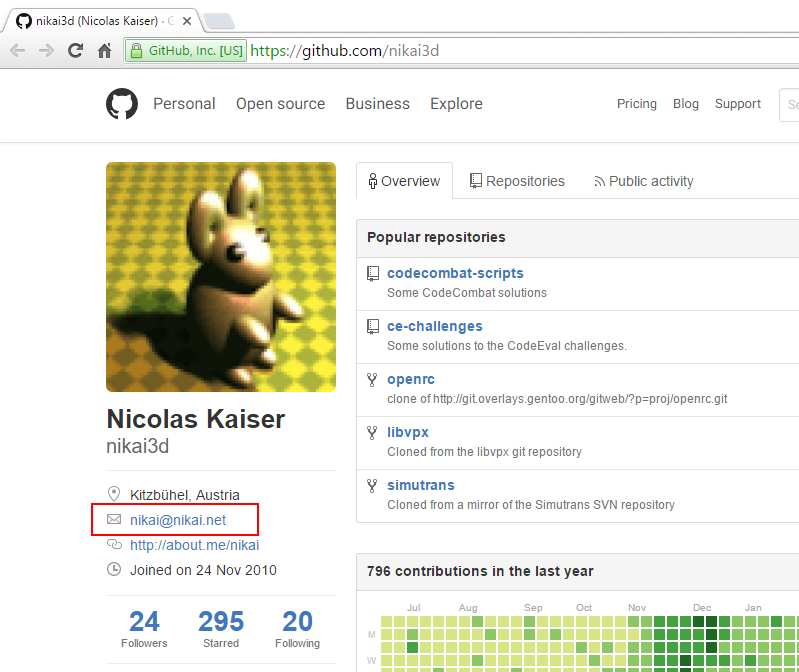Switch to the Repositories tab
This screenshot has height=672, width=799.
(517, 181)
